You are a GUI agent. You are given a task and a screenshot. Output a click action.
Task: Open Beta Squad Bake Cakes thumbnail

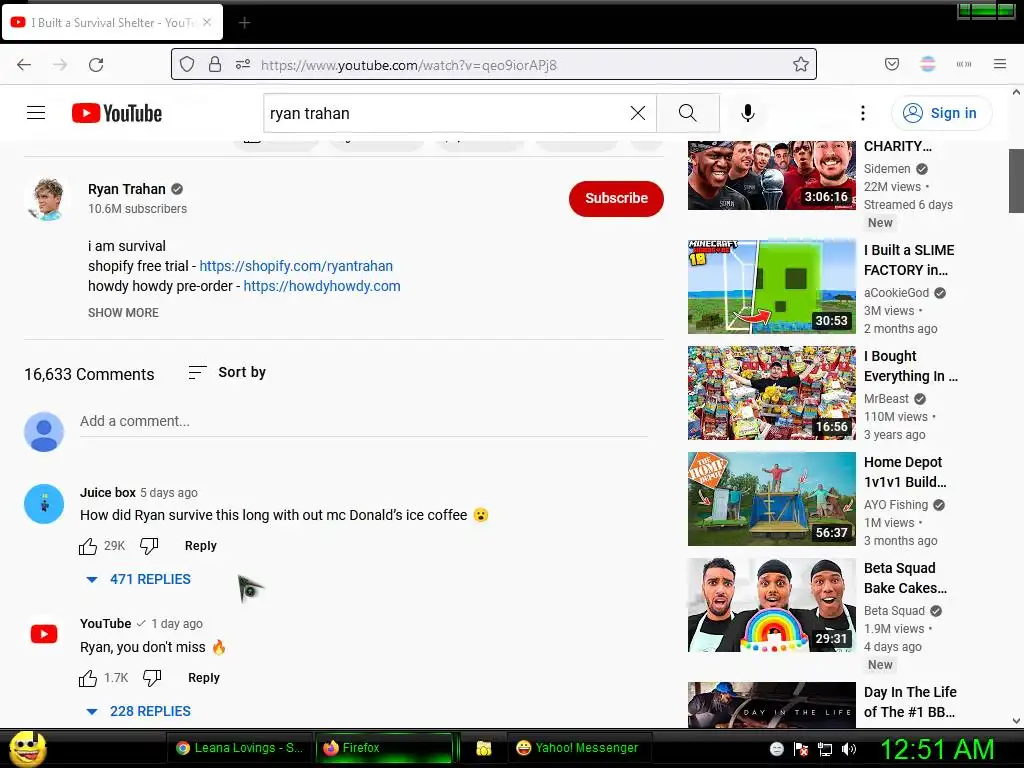771,605
